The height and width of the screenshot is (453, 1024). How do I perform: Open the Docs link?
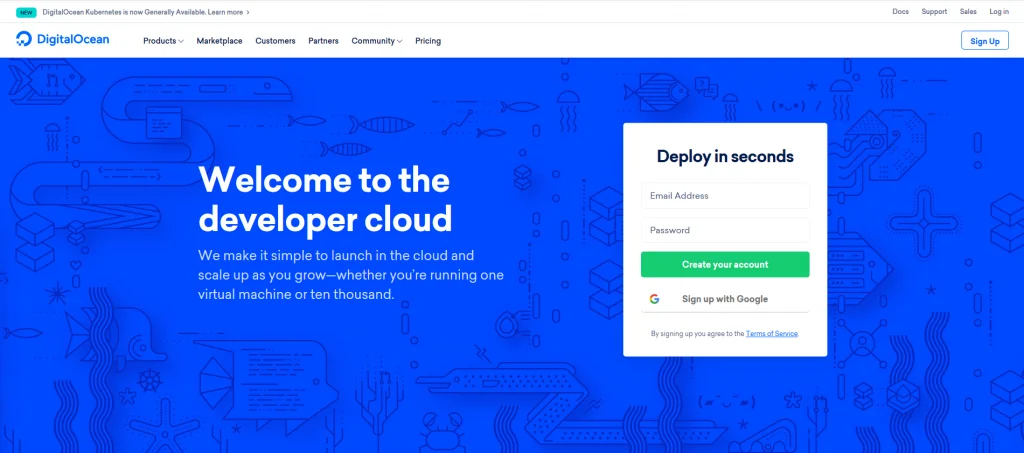tap(900, 12)
